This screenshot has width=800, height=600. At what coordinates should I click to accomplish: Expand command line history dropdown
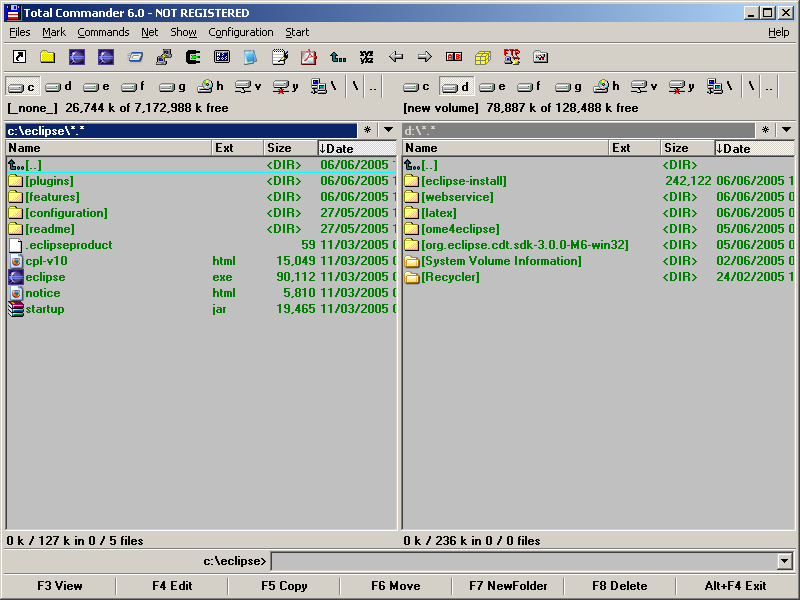785,561
